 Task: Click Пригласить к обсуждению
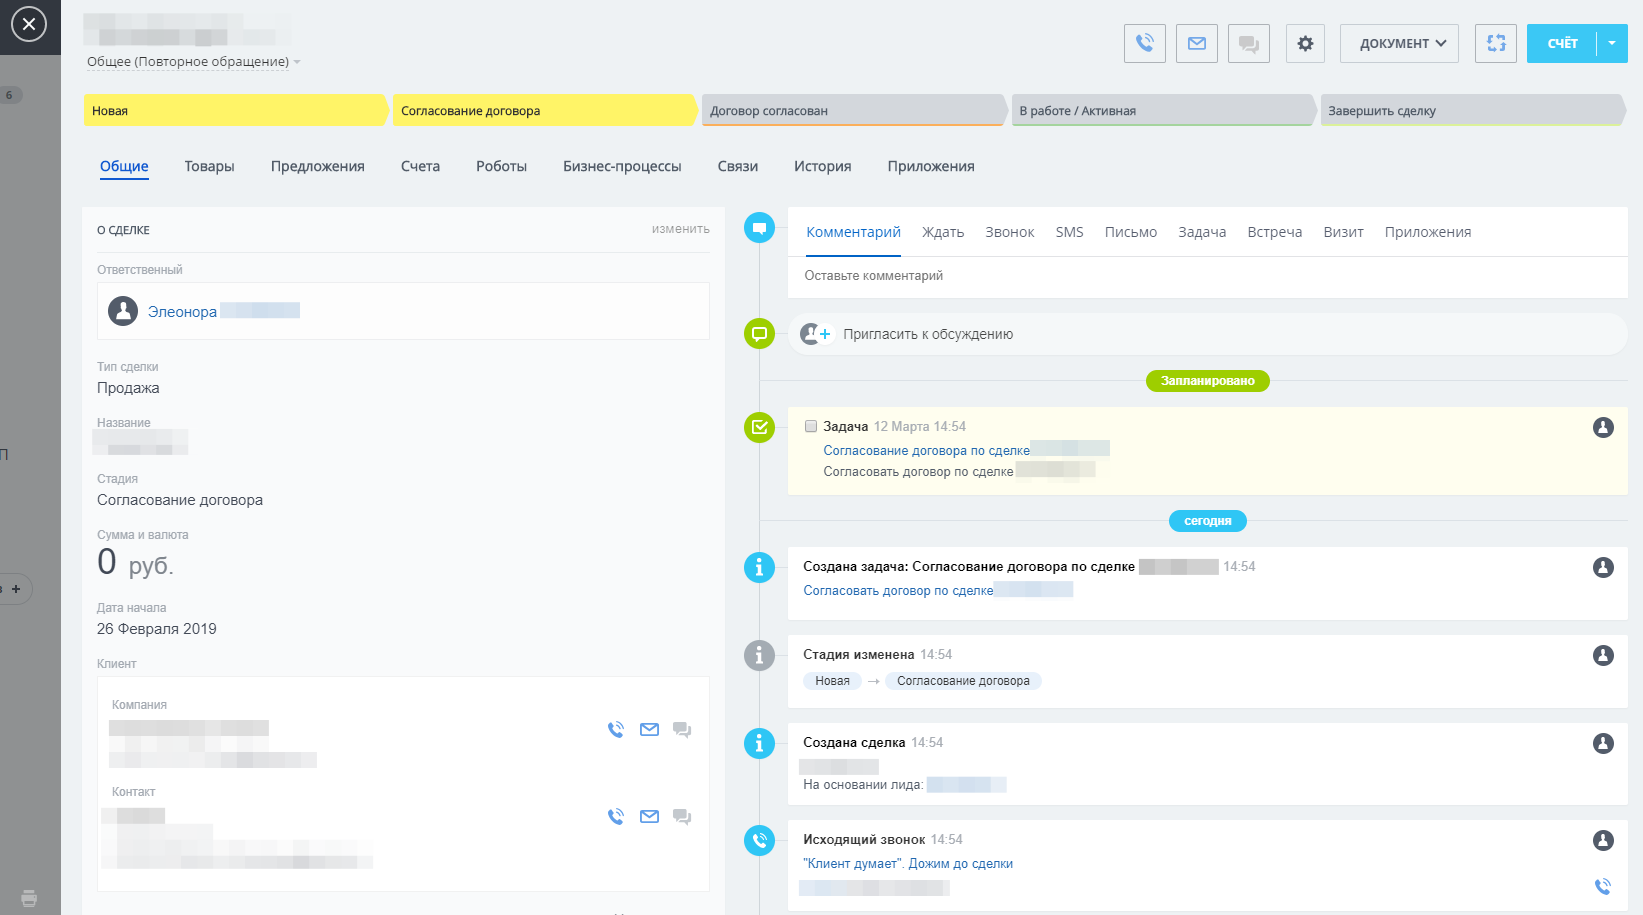point(928,334)
